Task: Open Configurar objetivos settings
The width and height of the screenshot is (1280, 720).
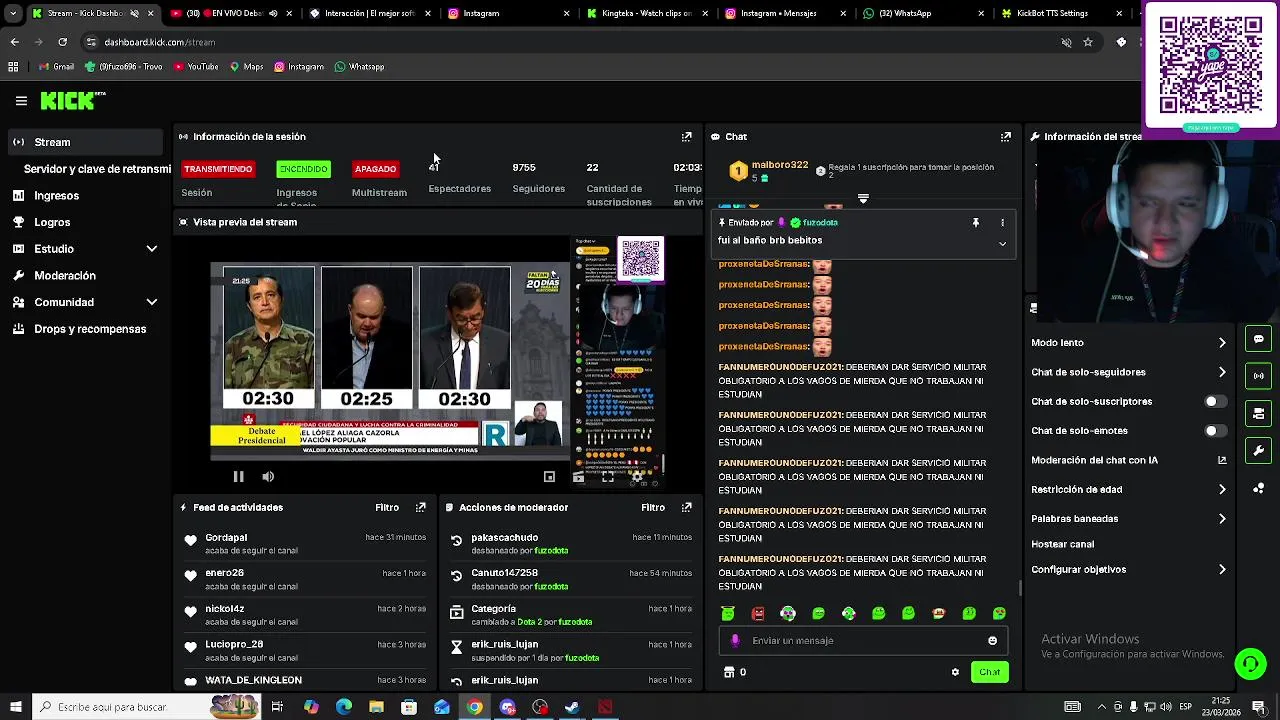Action: (1128, 570)
